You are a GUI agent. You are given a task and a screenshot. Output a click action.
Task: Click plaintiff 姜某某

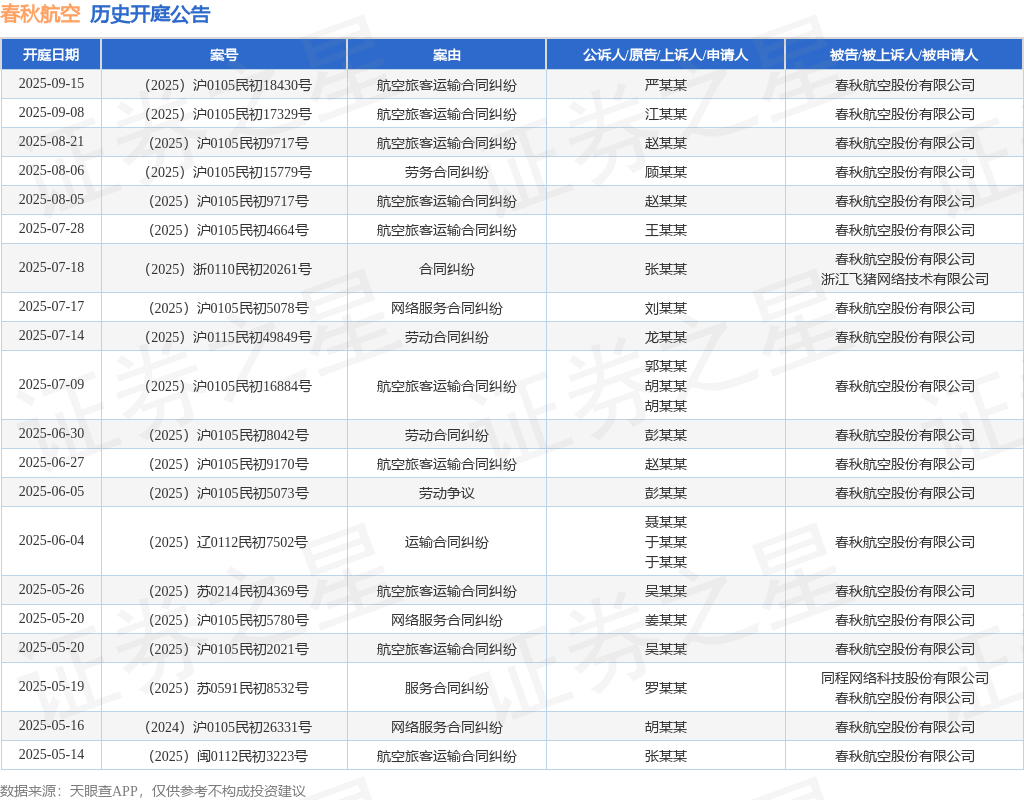click(665, 620)
